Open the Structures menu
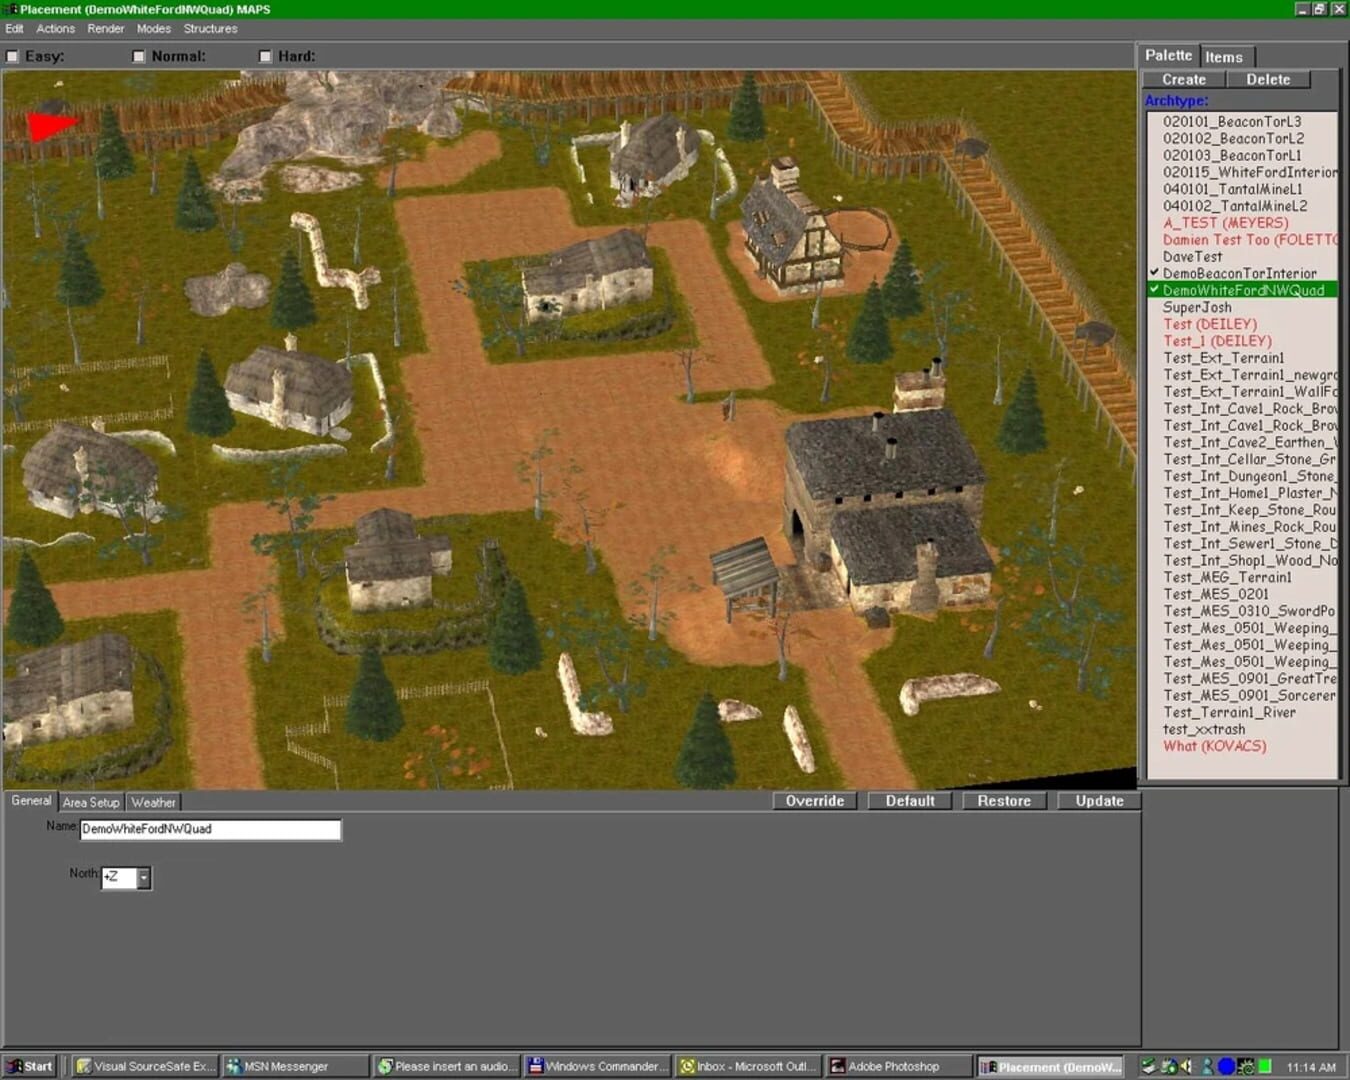 (210, 28)
